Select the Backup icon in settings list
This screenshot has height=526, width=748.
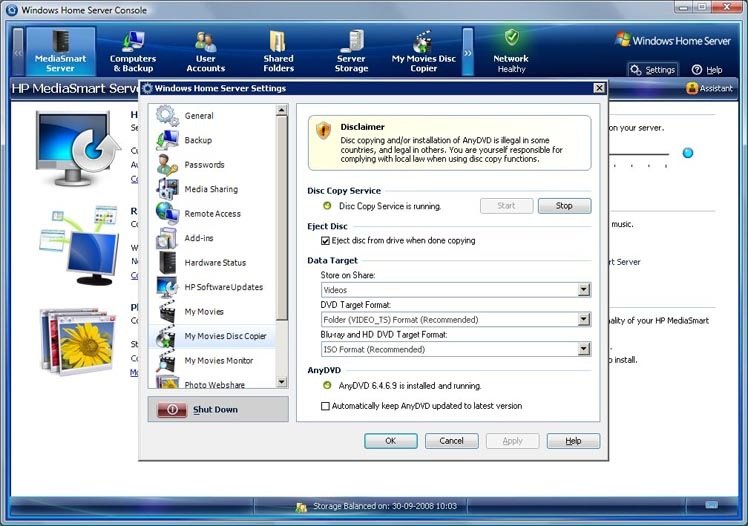pyautogui.click(x=167, y=140)
